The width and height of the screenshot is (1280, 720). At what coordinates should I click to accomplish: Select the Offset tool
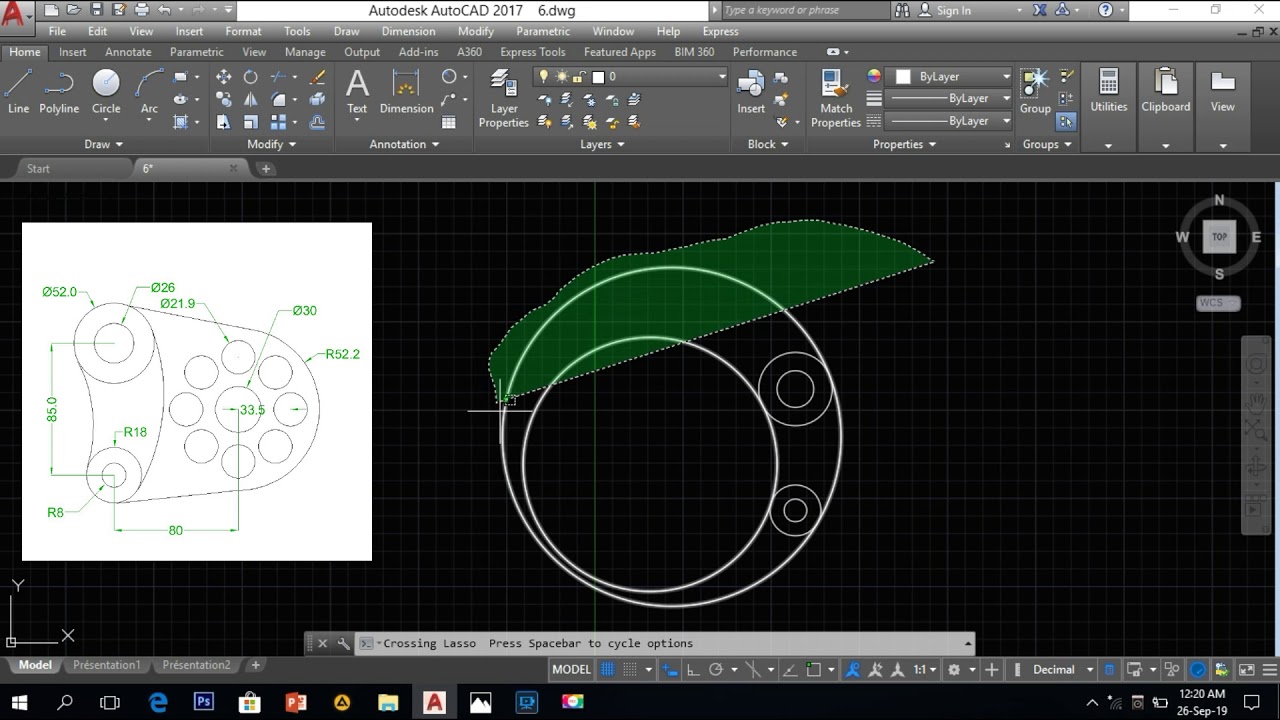[x=317, y=122]
